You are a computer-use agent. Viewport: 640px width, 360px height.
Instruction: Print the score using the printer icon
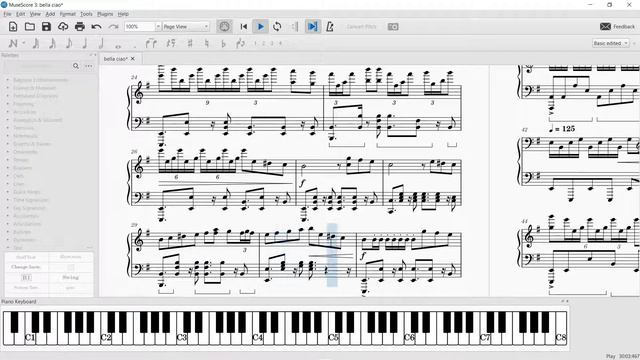80,27
